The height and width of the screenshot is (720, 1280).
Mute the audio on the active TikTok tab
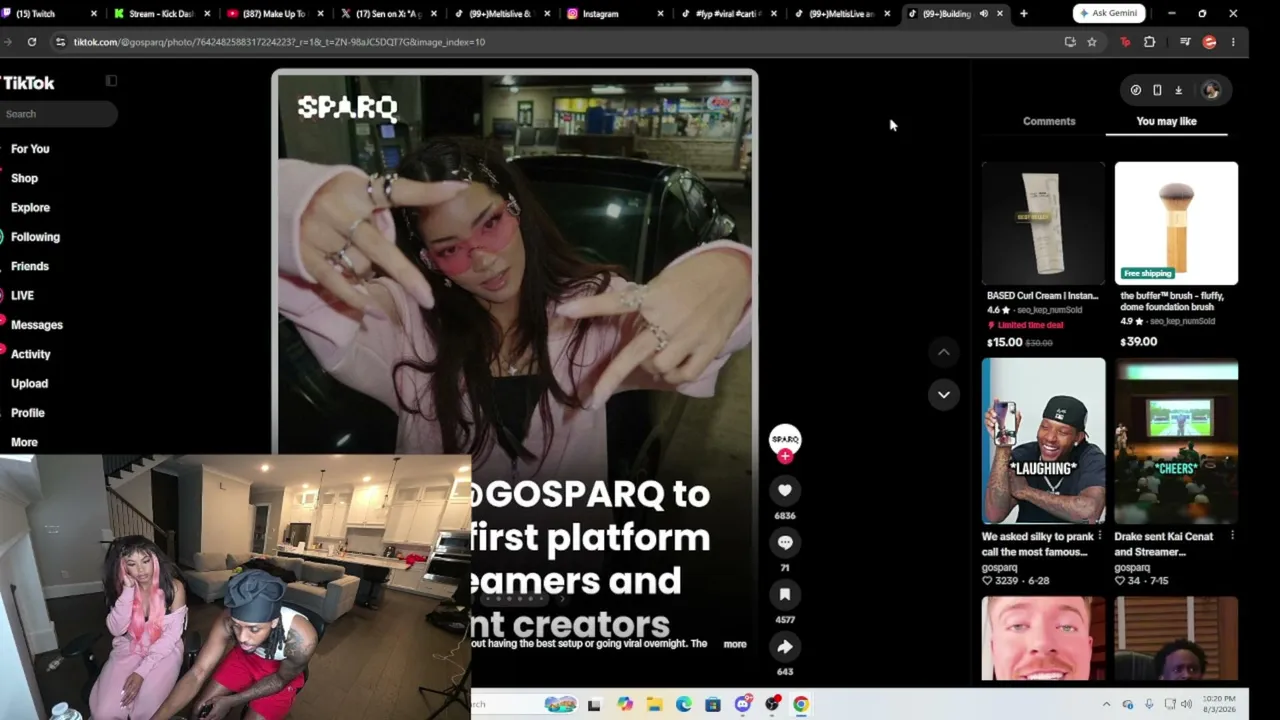[x=984, y=14]
